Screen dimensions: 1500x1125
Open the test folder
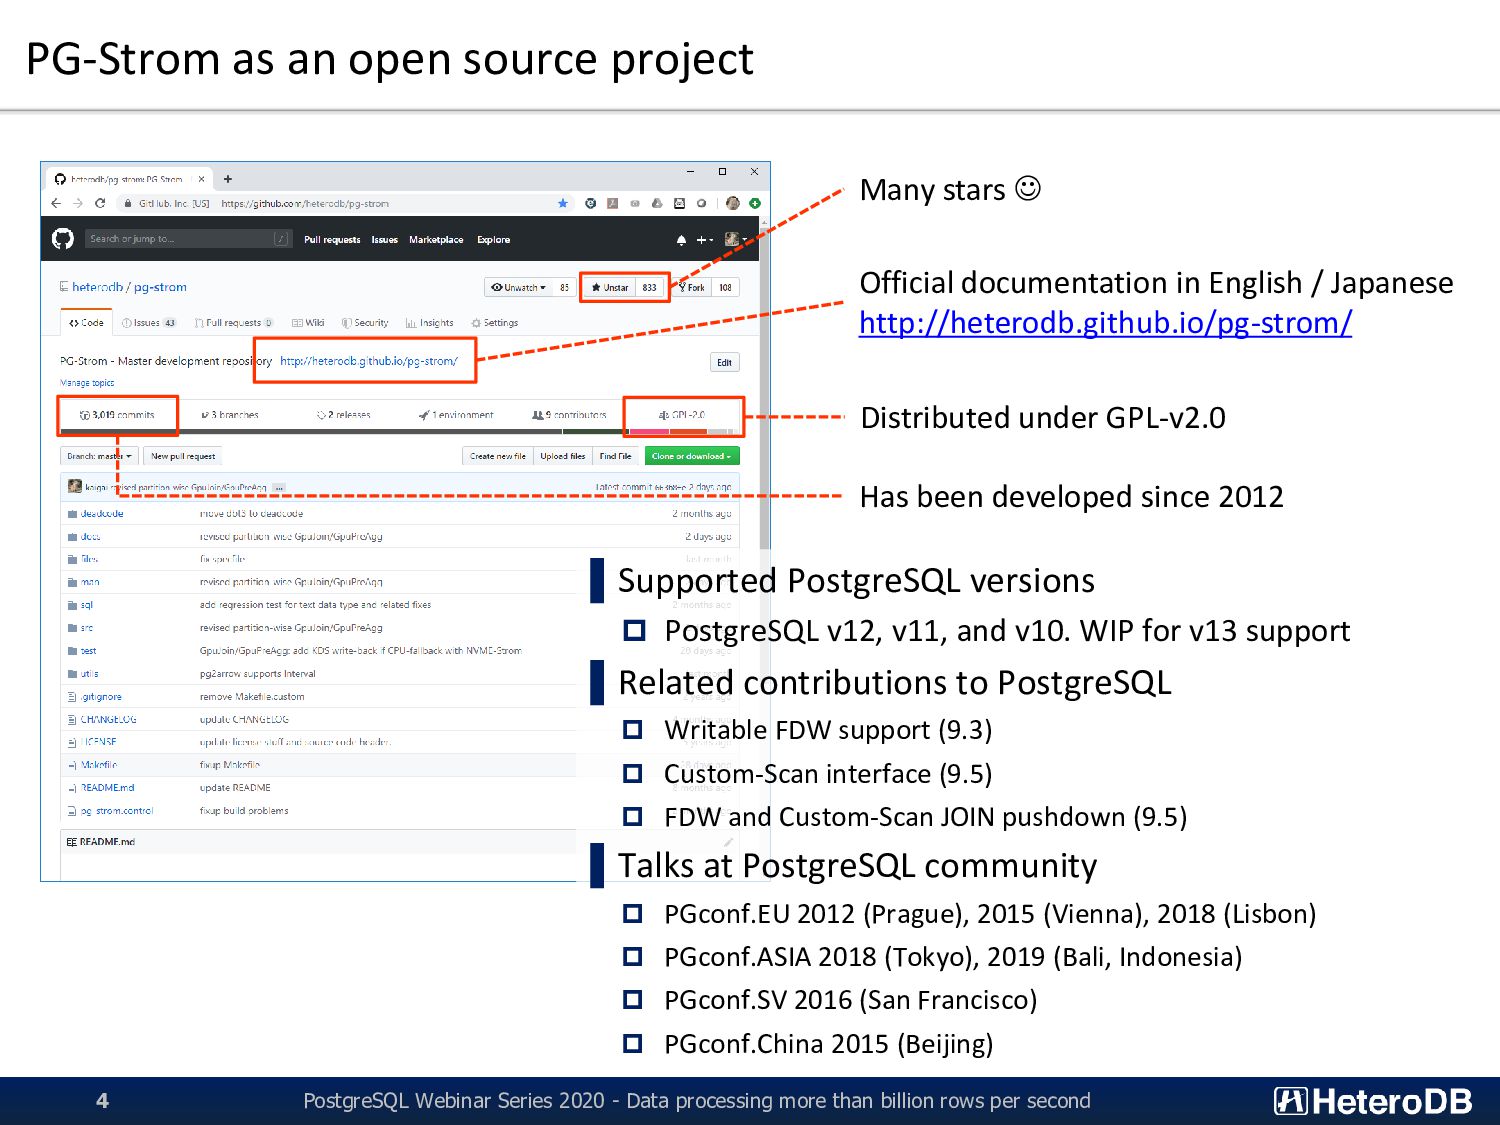pos(89,651)
